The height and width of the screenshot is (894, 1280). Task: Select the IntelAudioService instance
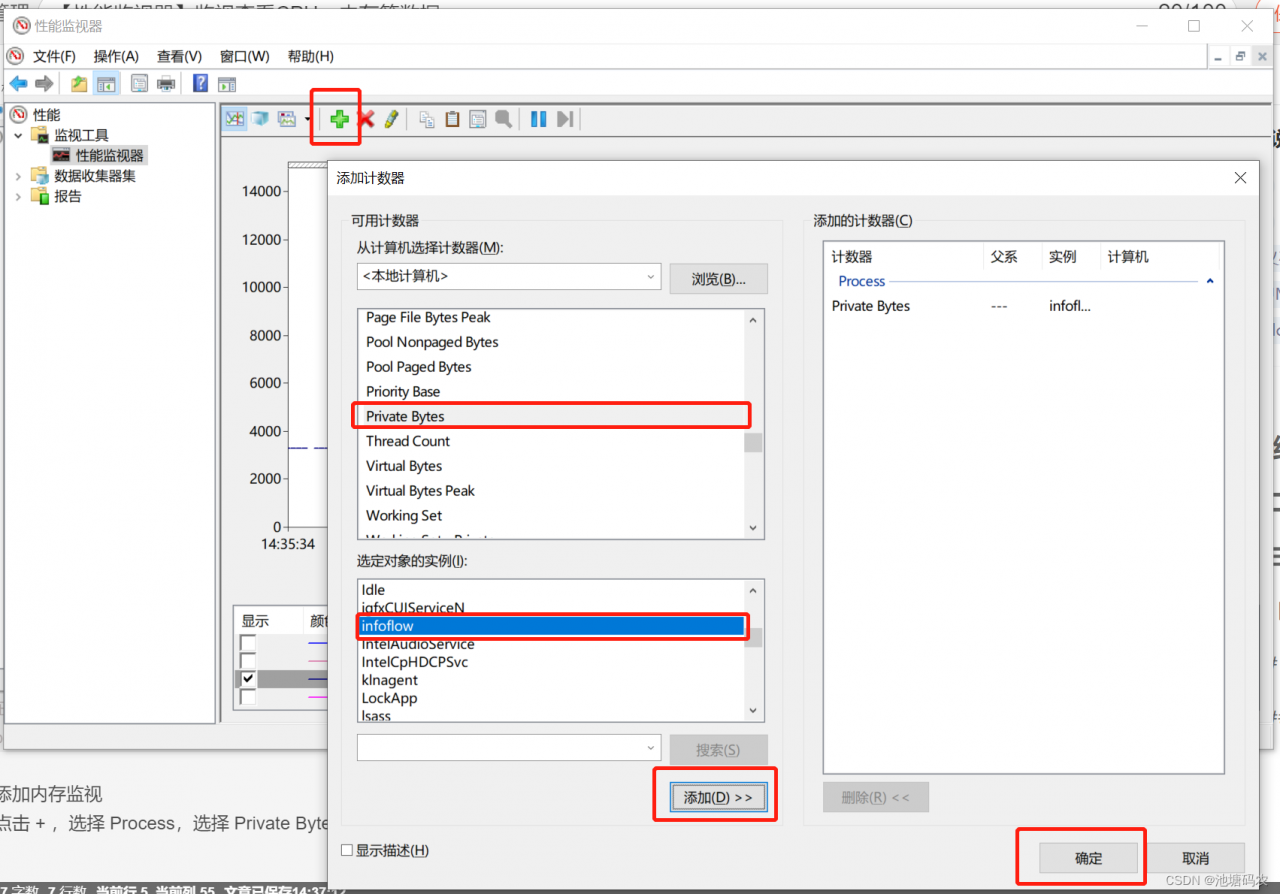pyautogui.click(x=551, y=644)
